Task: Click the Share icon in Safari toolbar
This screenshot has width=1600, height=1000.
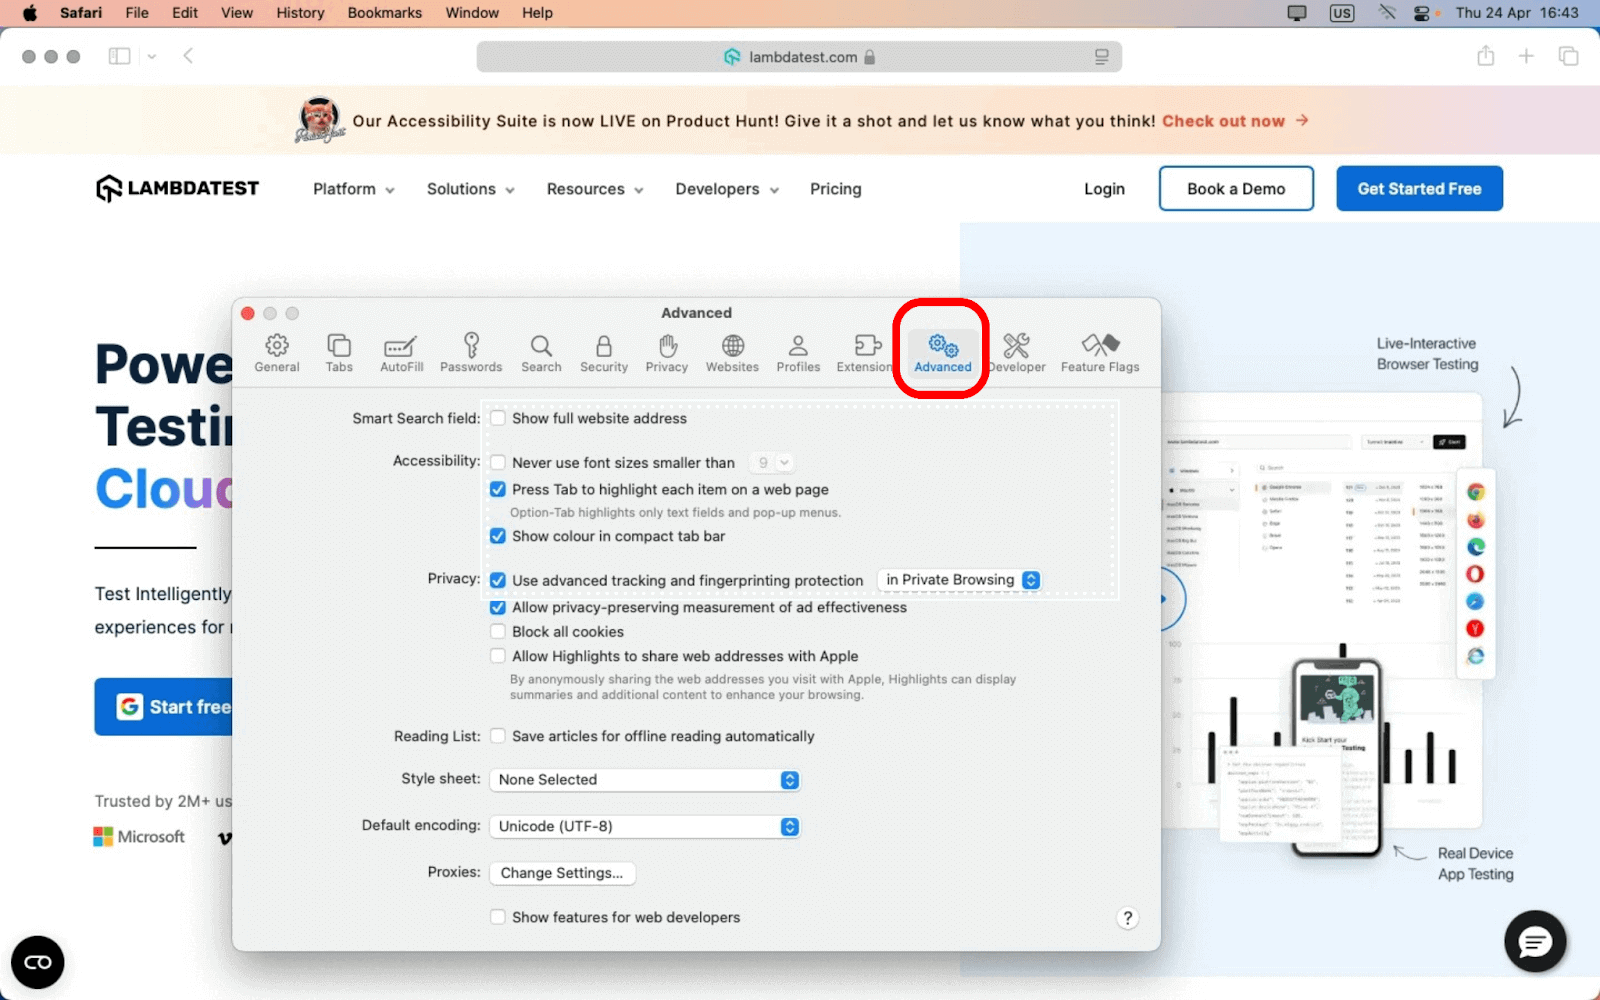Action: (1486, 56)
